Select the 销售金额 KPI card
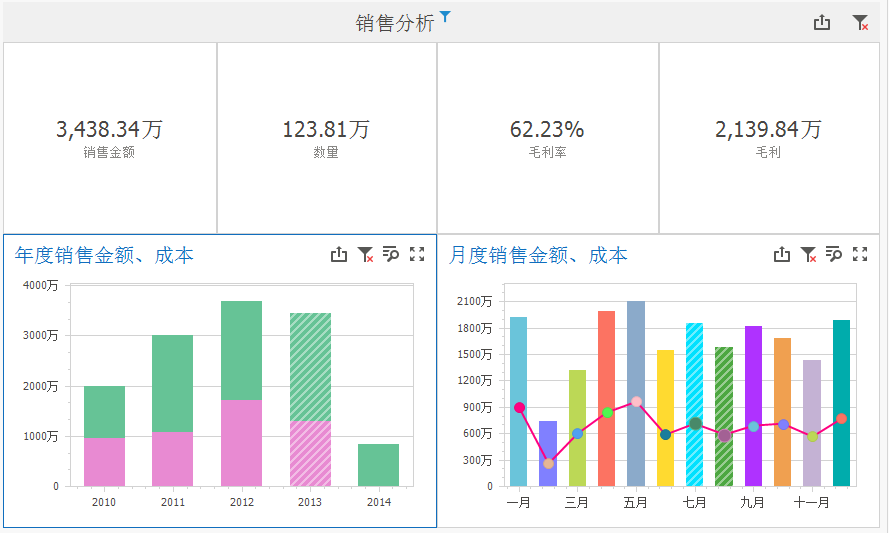 point(110,138)
